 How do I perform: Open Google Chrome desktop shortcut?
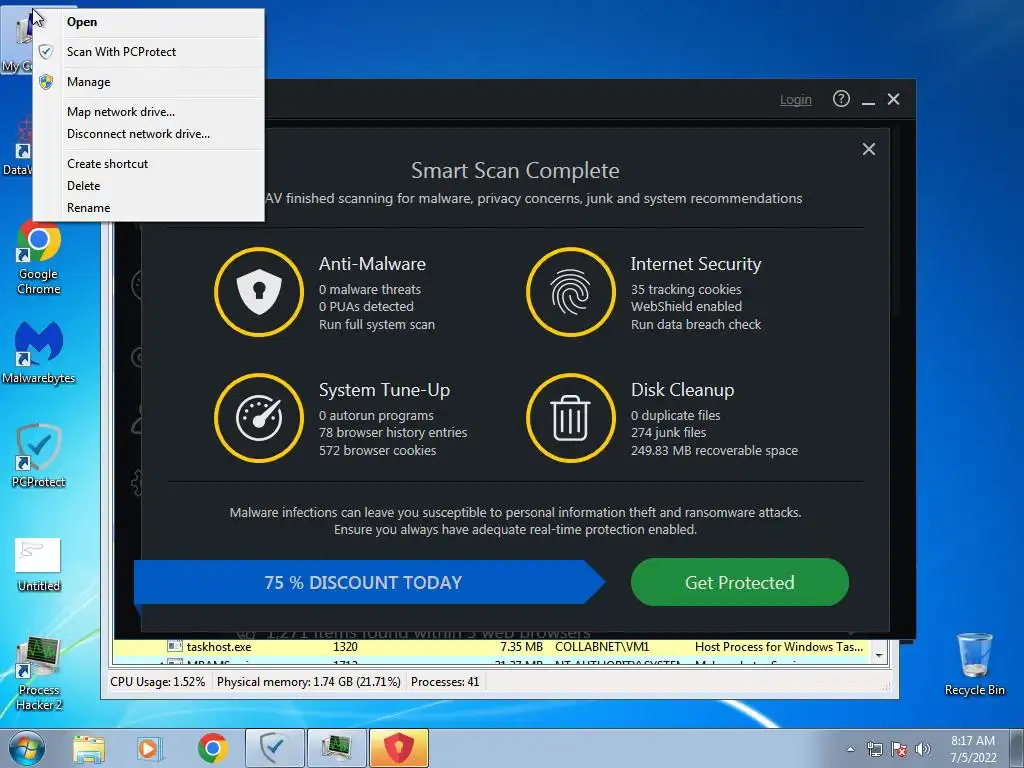tap(39, 258)
